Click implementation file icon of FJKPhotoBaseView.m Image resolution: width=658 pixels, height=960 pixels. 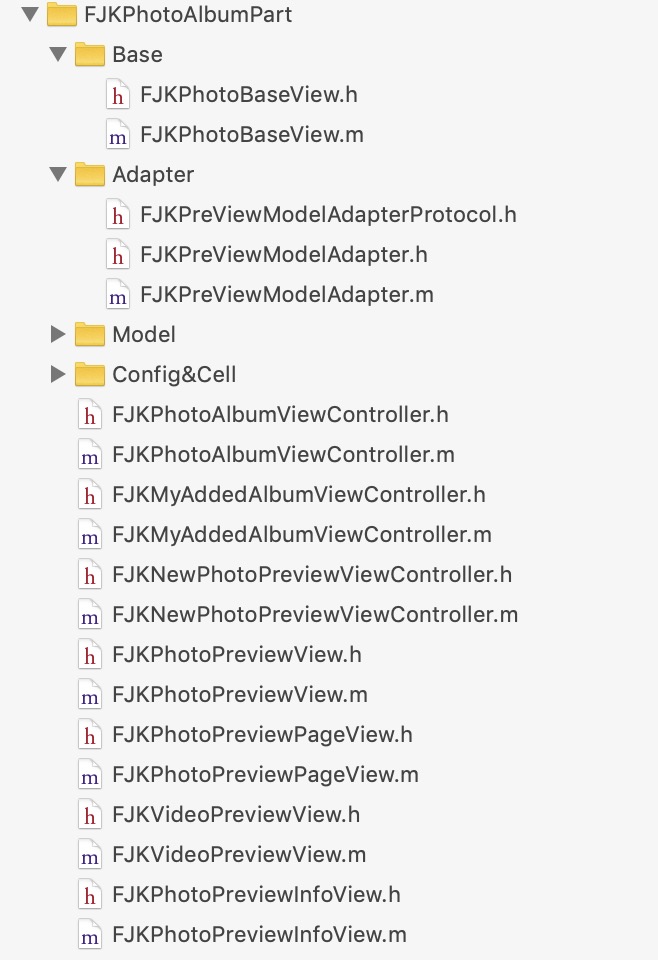tap(118, 135)
